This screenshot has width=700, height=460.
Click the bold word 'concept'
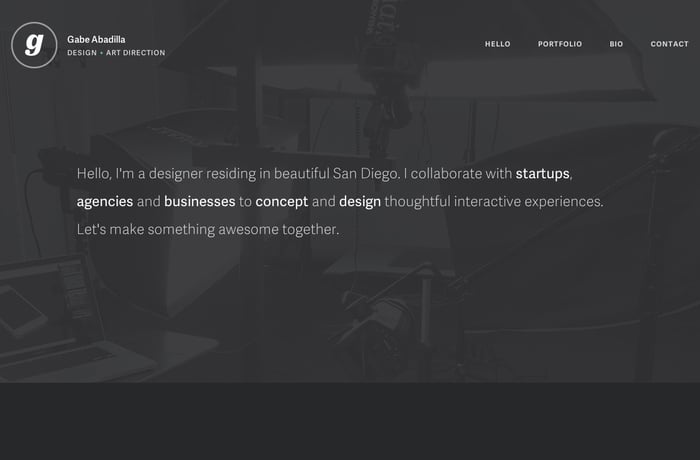click(x=282, y=202)
